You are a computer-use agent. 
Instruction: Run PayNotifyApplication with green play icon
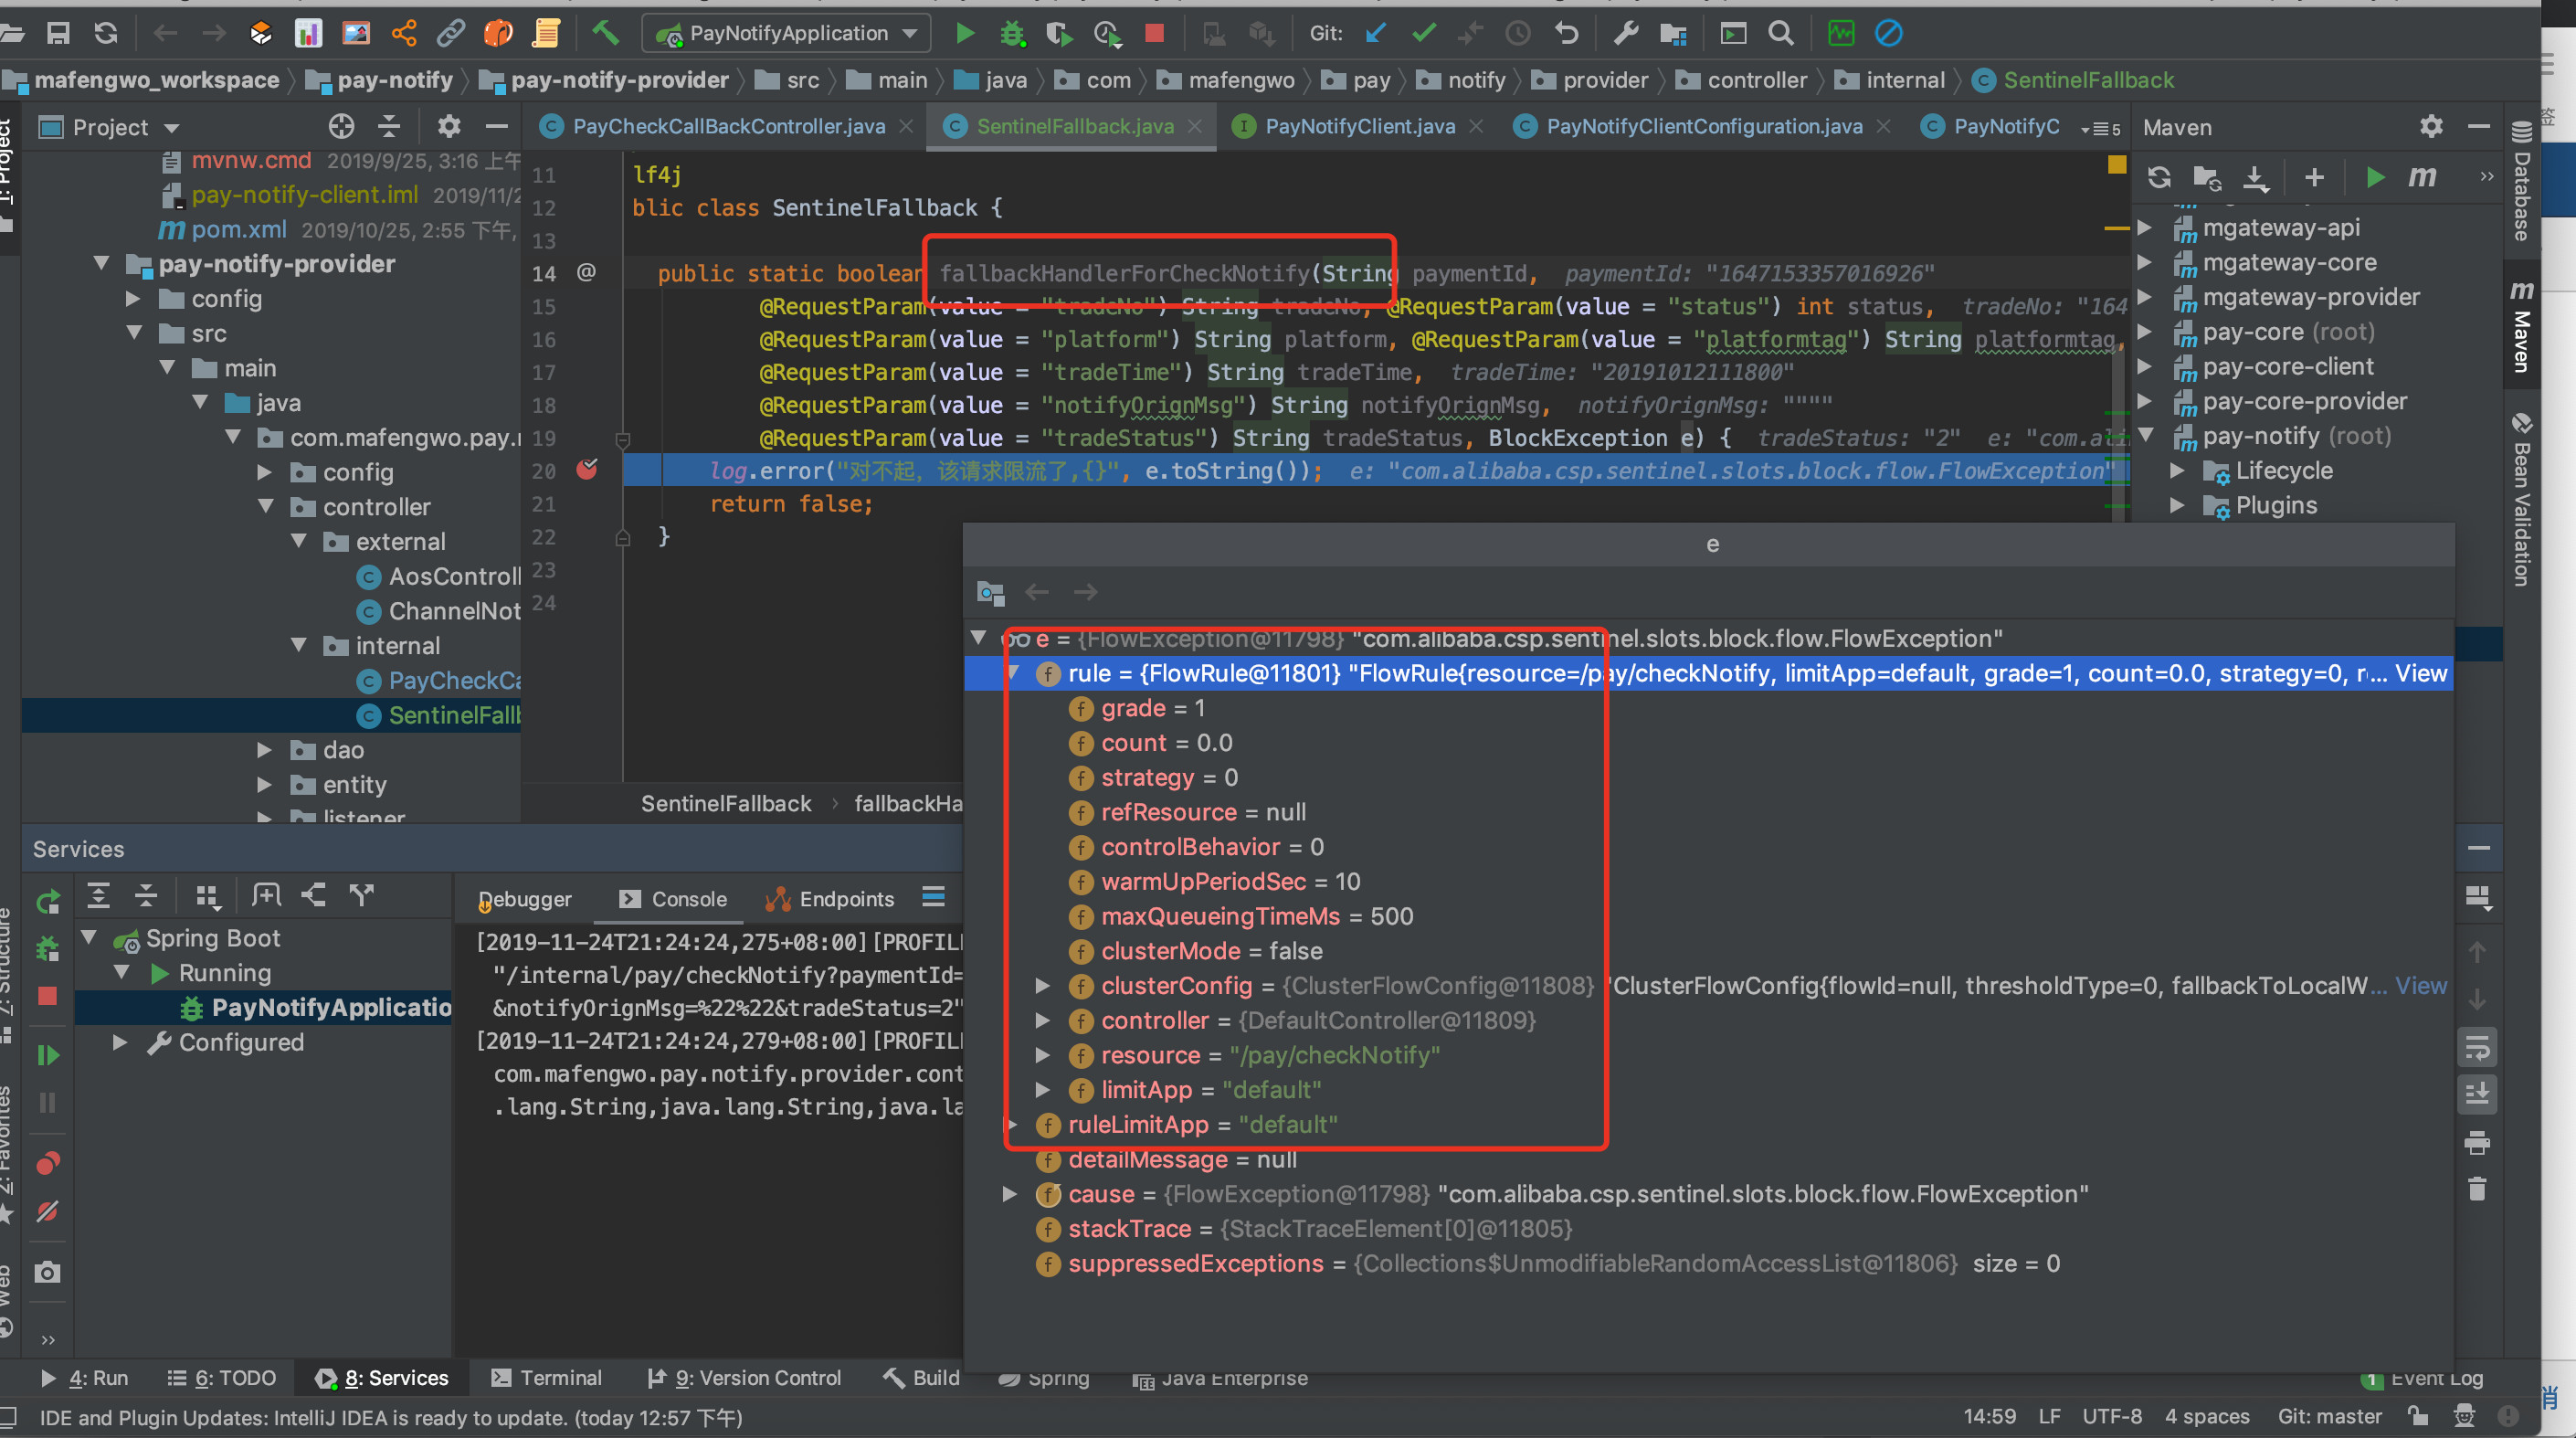[964, 34]
